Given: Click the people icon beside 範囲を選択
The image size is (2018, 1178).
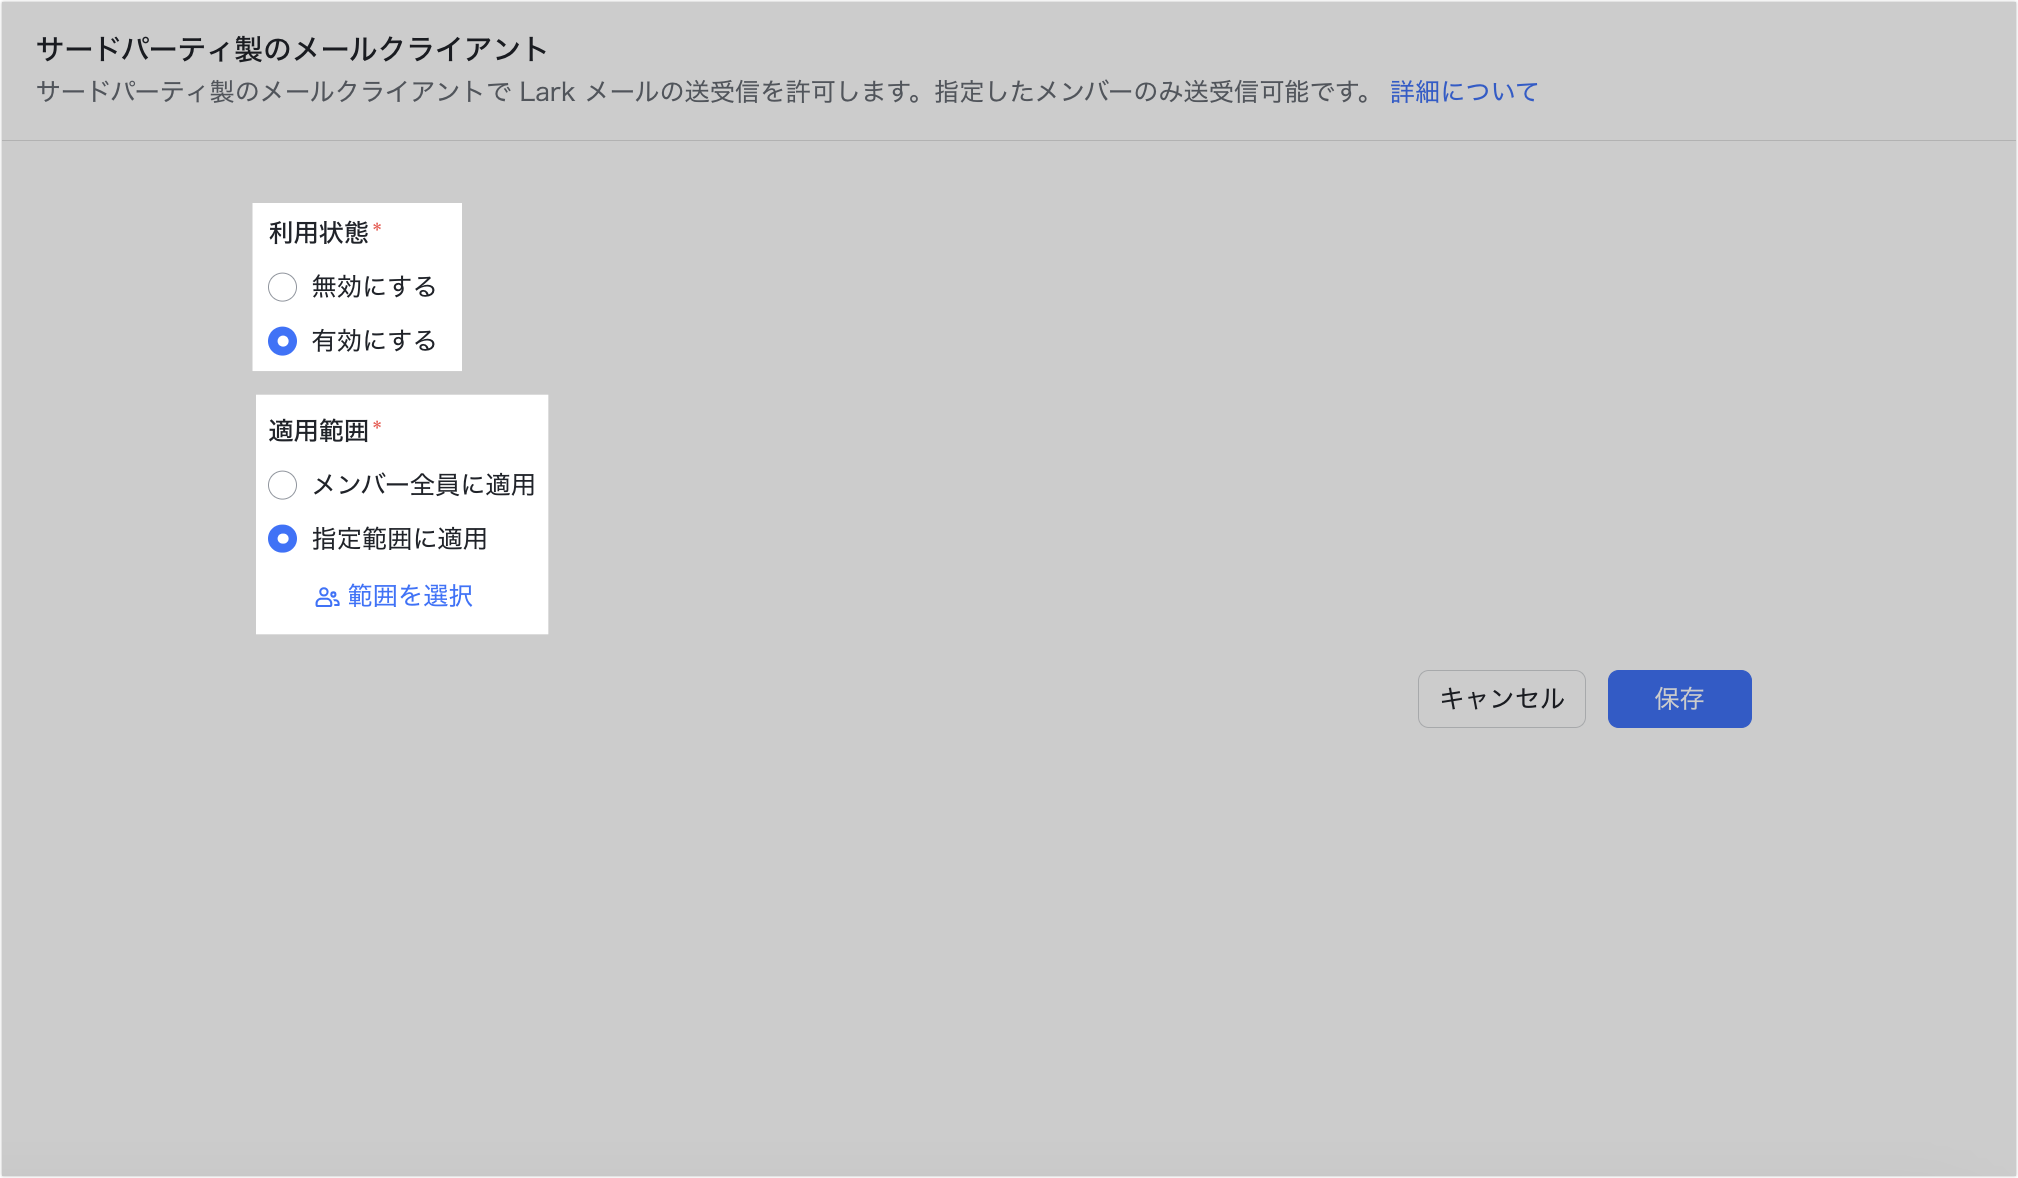Looking at the screenshot, I should tap(326, 597).
